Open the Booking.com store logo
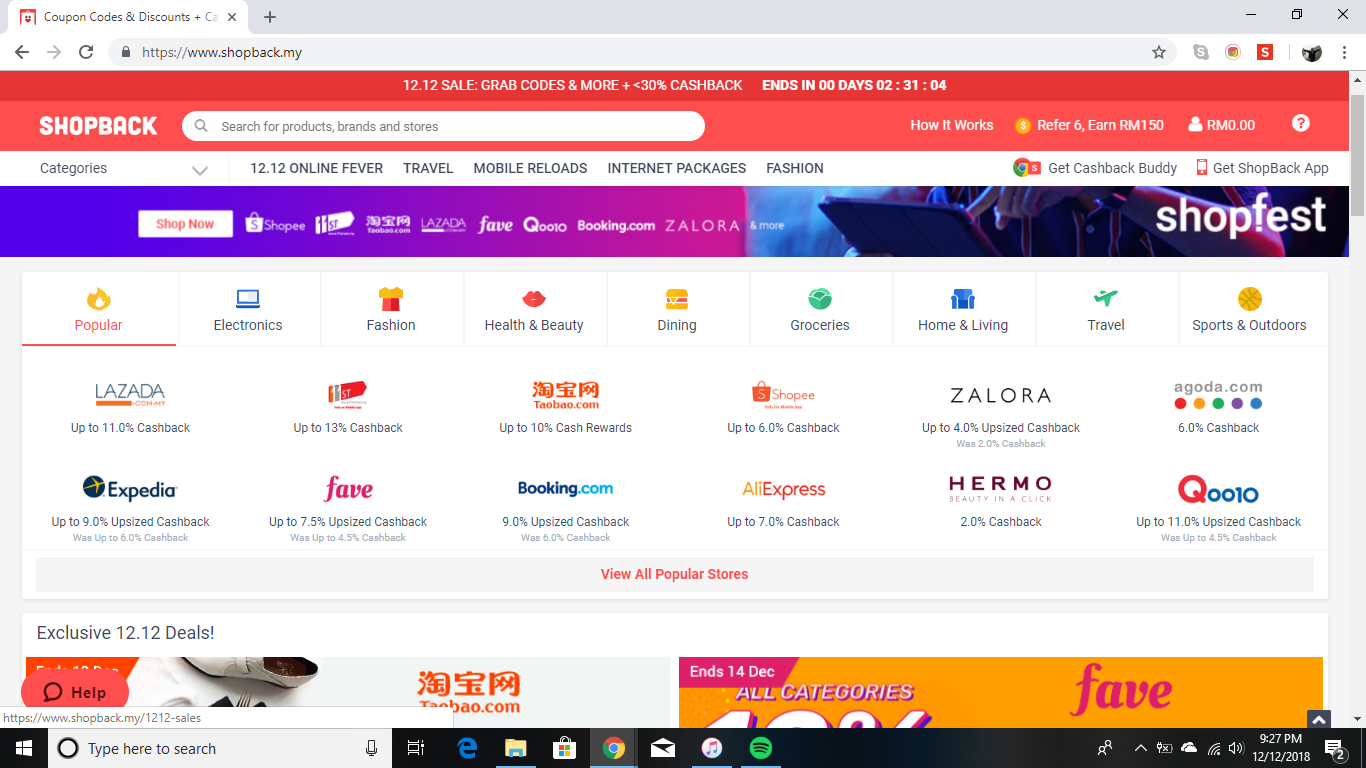This screenshot has width=1366, height=768. tap(566, 489)
